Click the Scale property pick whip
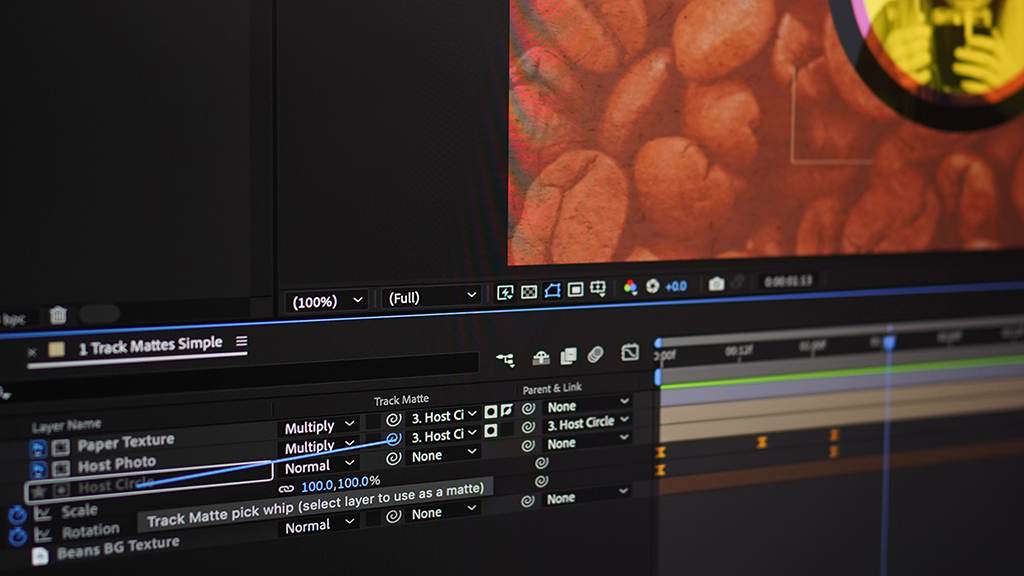 pos(541,463)
